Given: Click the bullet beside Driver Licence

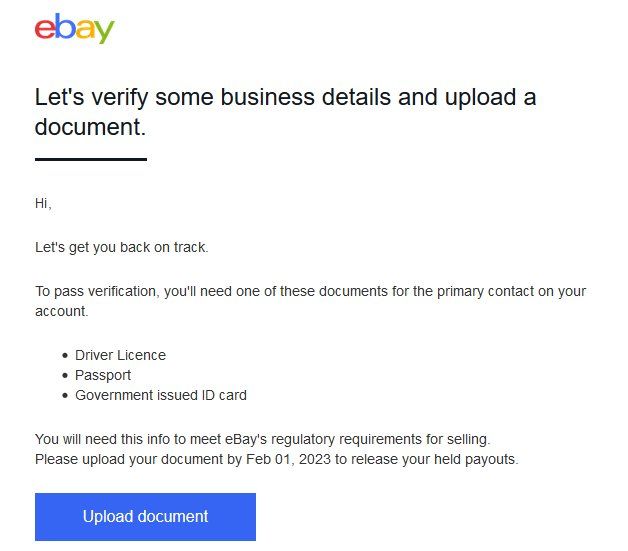Looking at the screenshot, I should (63, 355).
